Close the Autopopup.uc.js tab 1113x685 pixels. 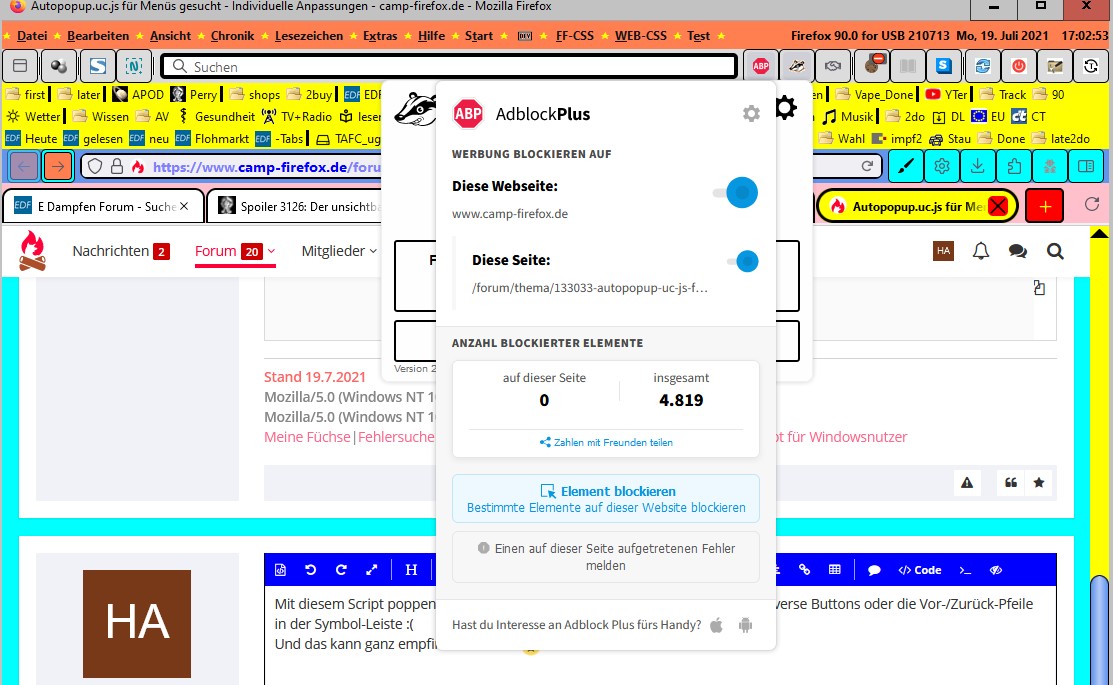coord(998,206)
